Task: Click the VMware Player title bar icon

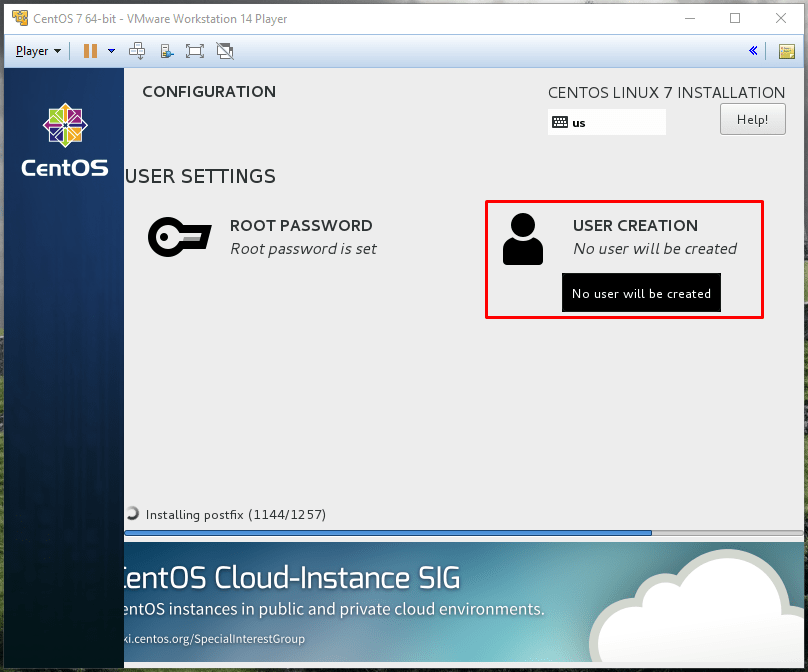Action: pos(20,18)
